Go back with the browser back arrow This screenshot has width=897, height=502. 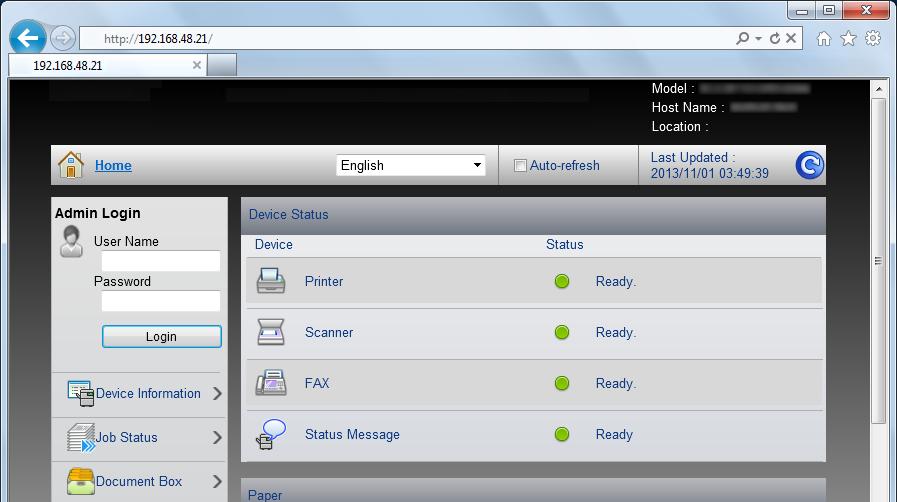(27, 38)
